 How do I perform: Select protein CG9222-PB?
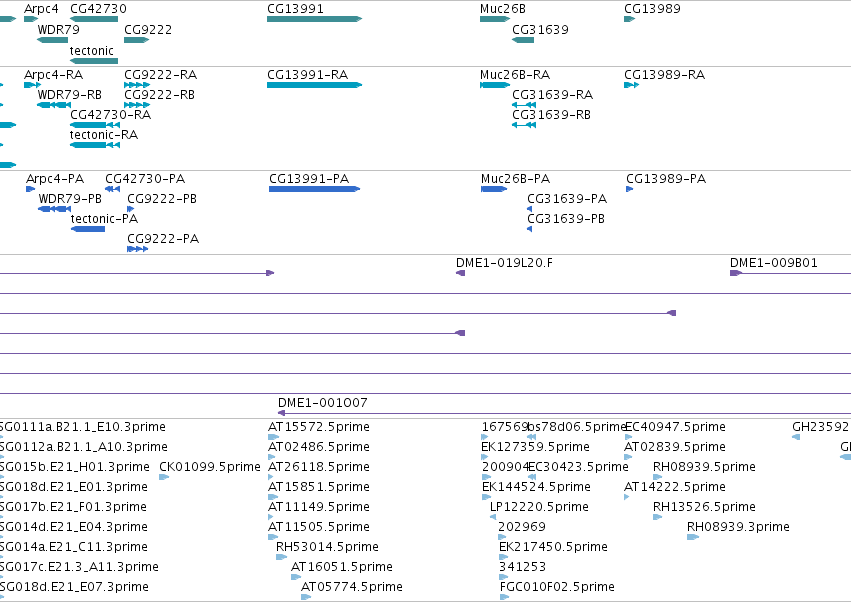(162, 199)
